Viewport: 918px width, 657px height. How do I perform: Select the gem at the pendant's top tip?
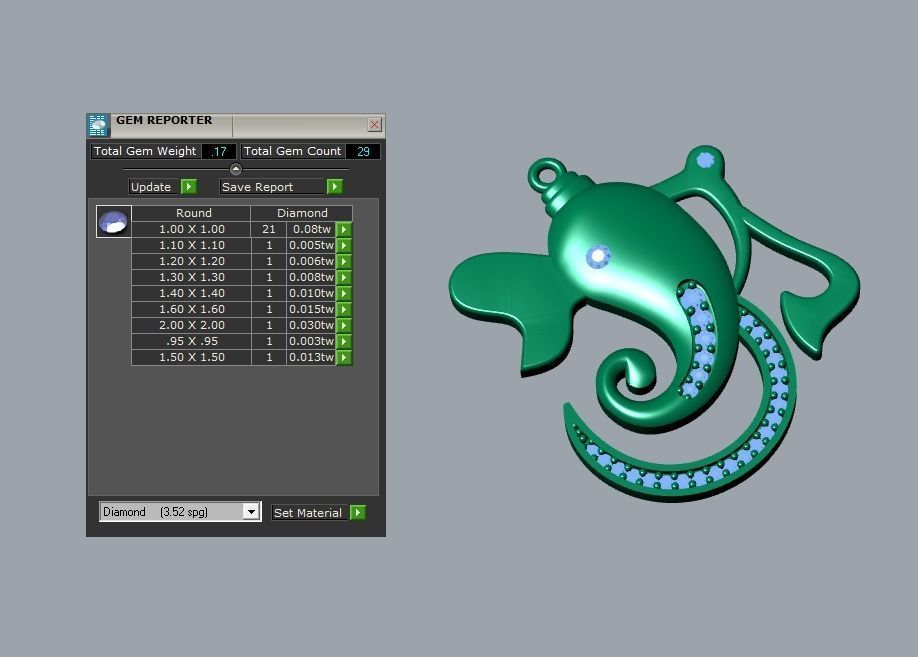point(706,159)
